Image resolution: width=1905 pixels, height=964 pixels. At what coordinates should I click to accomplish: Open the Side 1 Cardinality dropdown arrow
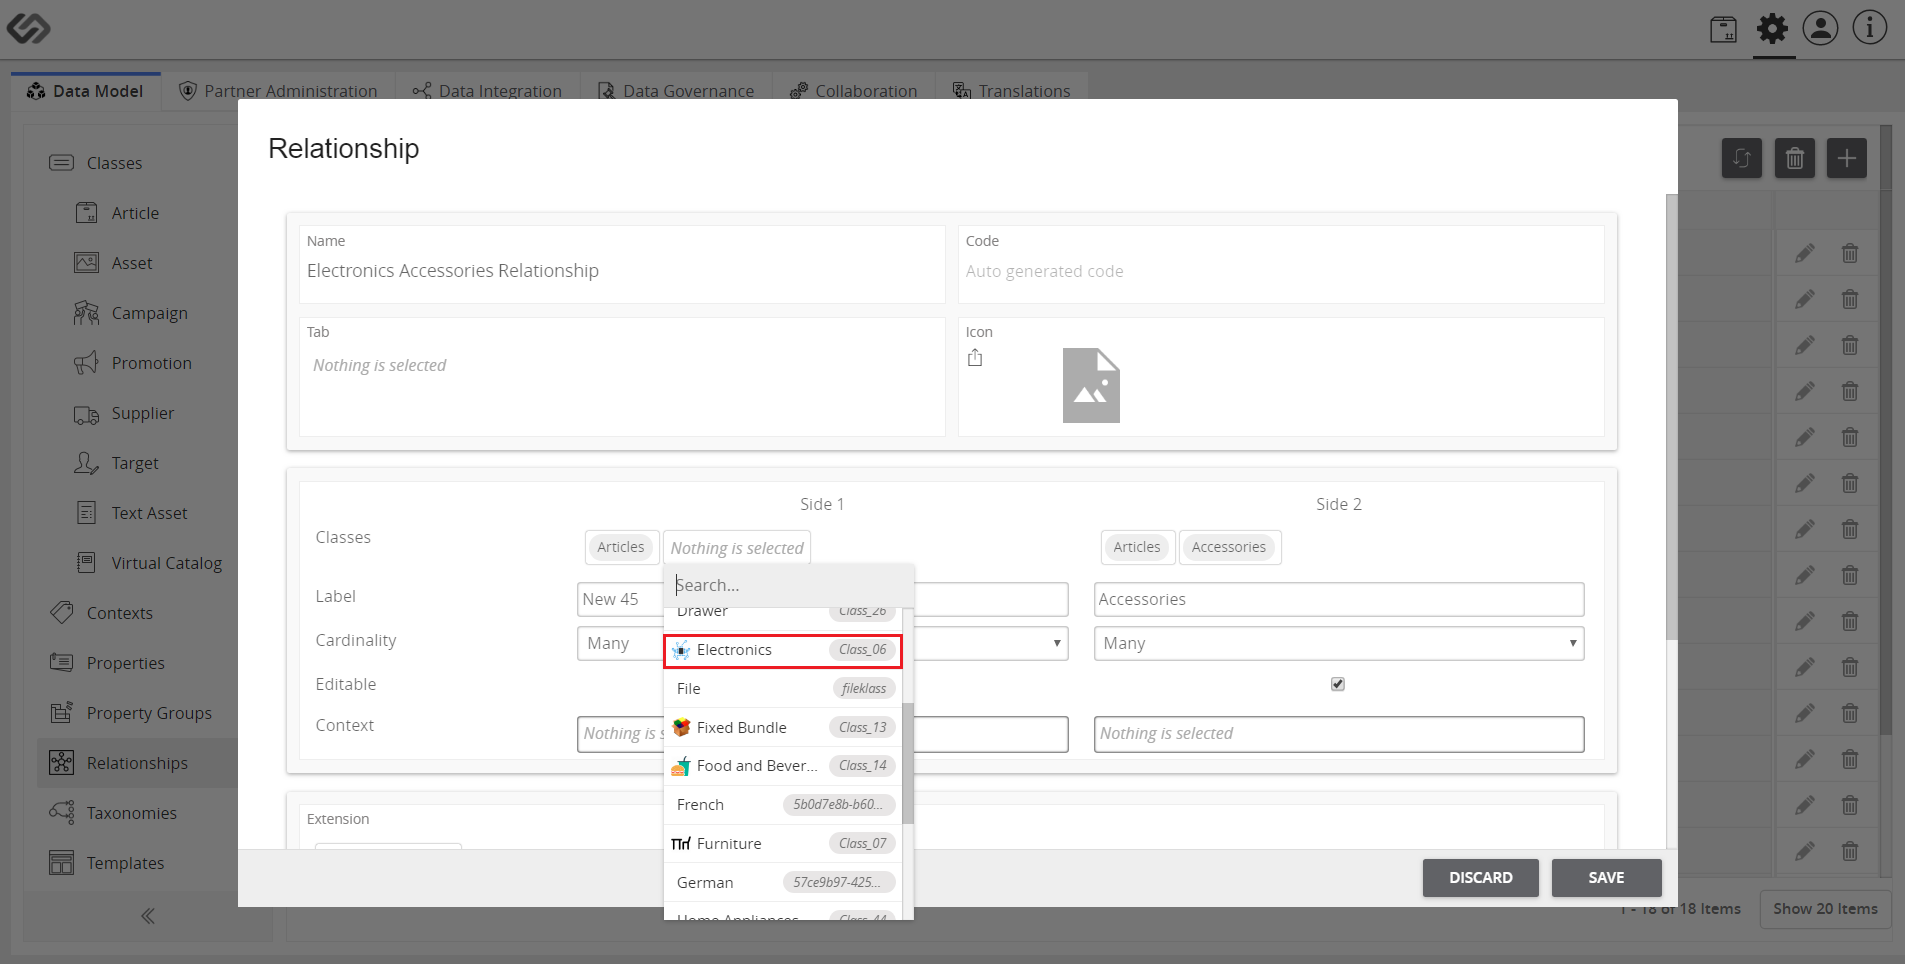pyautogui.click(x=1057, y=643)
